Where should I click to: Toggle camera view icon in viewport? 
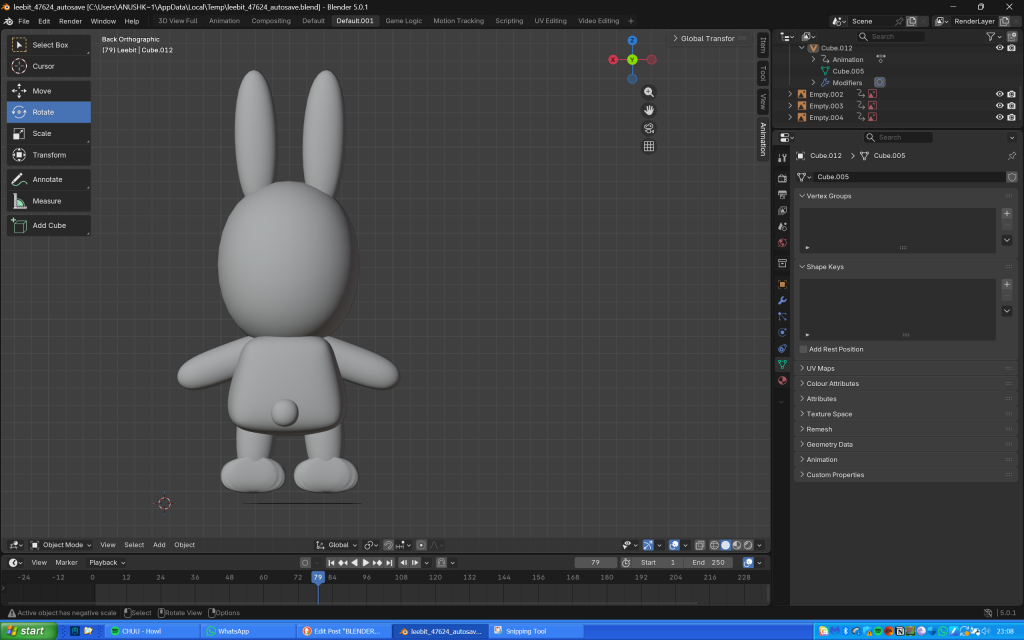[649, 128]
